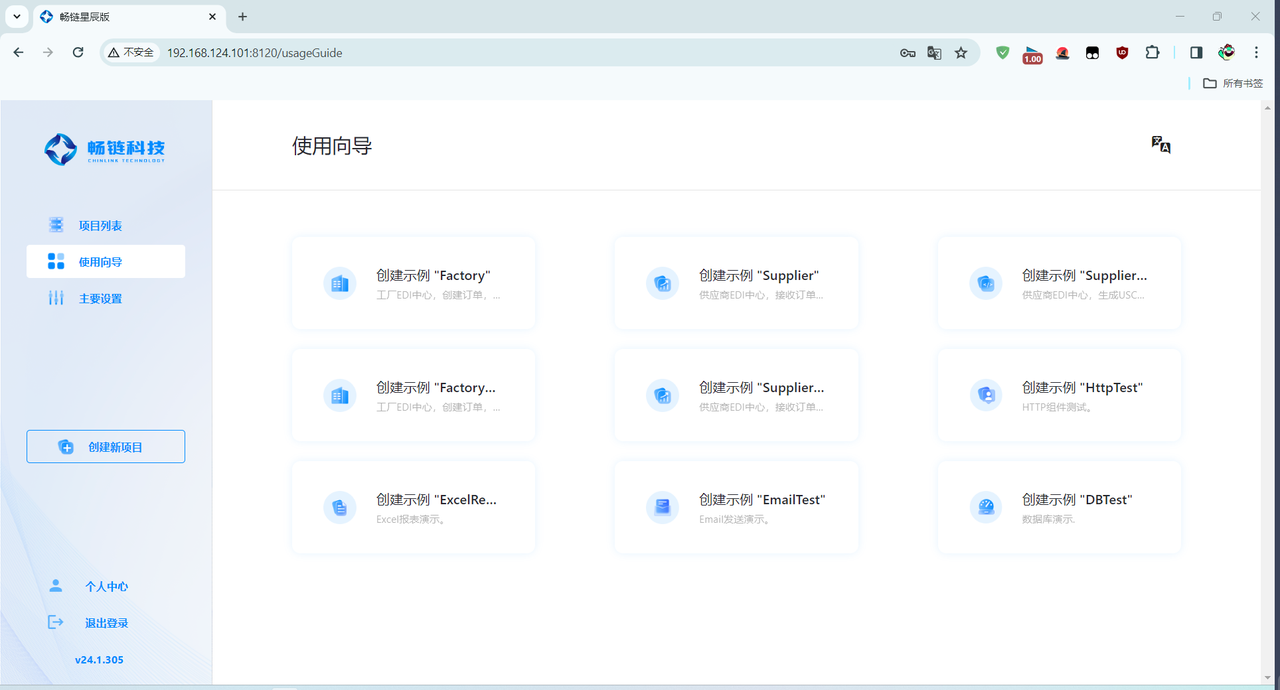Click the 项目列表 sidebar icon

click(56, 225)
